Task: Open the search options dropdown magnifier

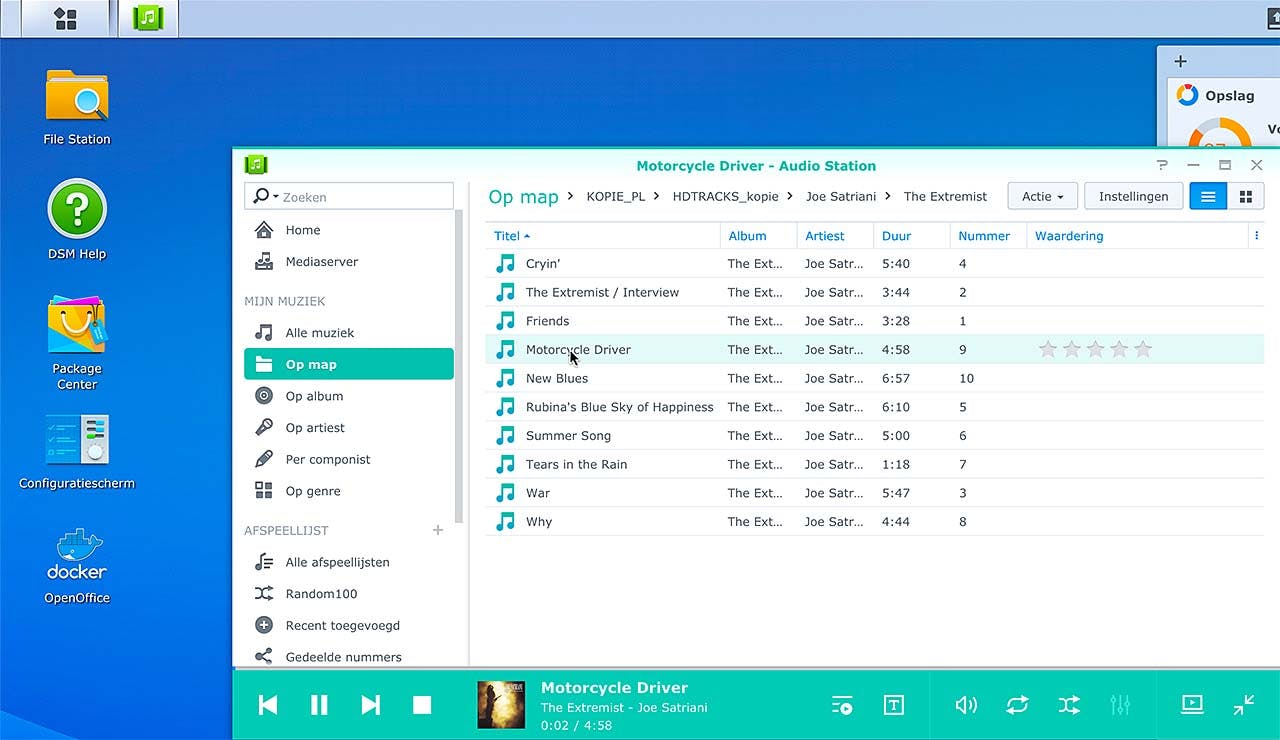Action: tap(264, 196)
